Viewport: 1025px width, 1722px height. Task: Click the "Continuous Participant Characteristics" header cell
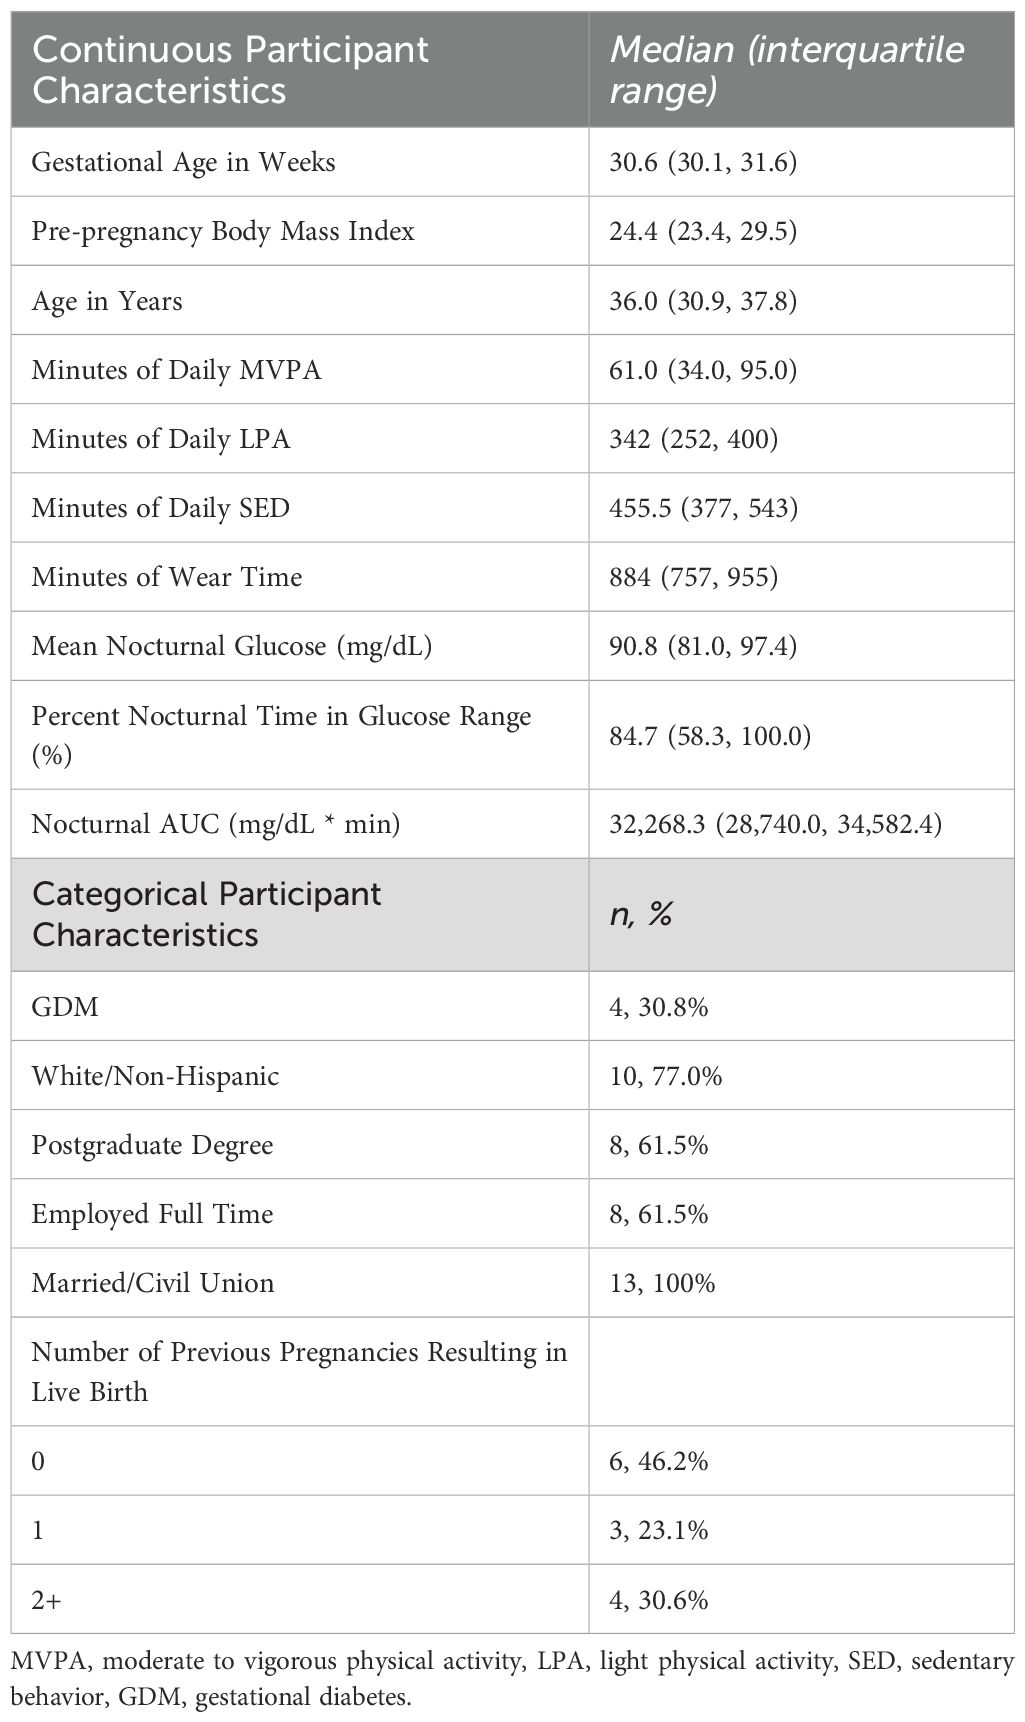point(230,70)
